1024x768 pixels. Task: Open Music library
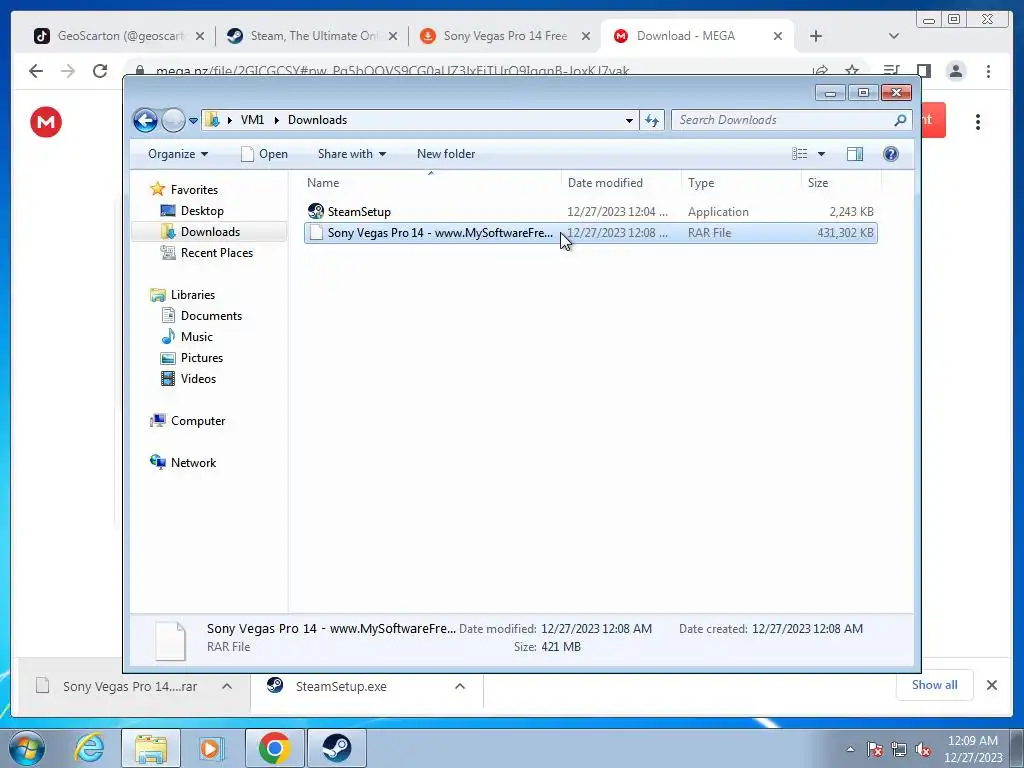197,337
